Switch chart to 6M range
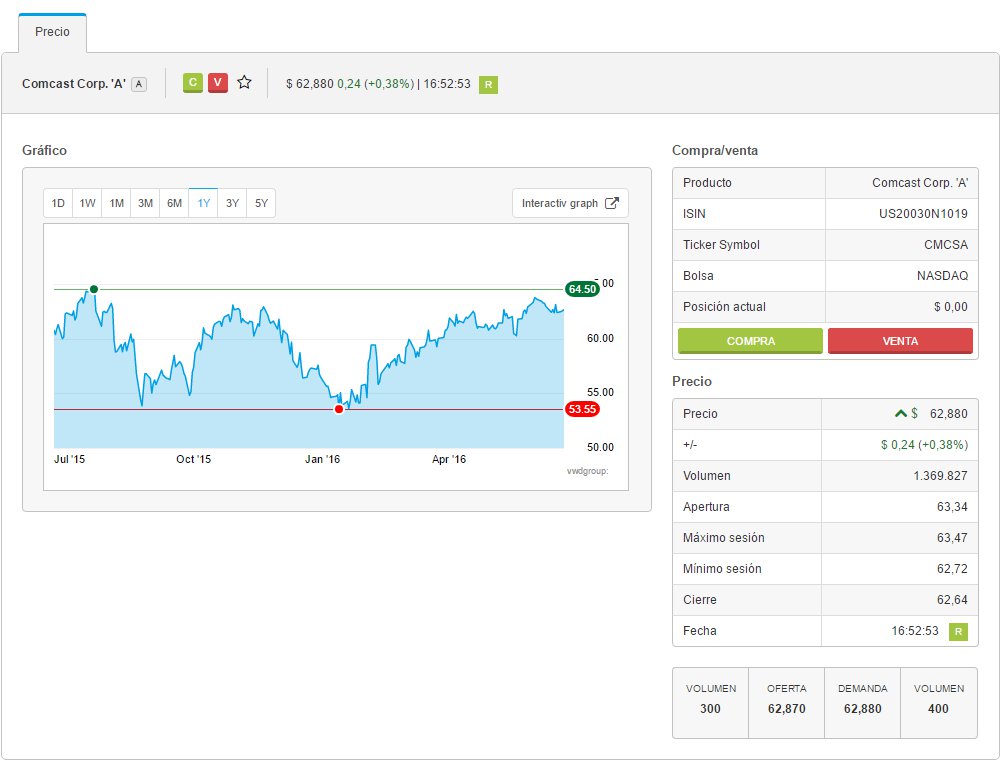 [175, 203]
